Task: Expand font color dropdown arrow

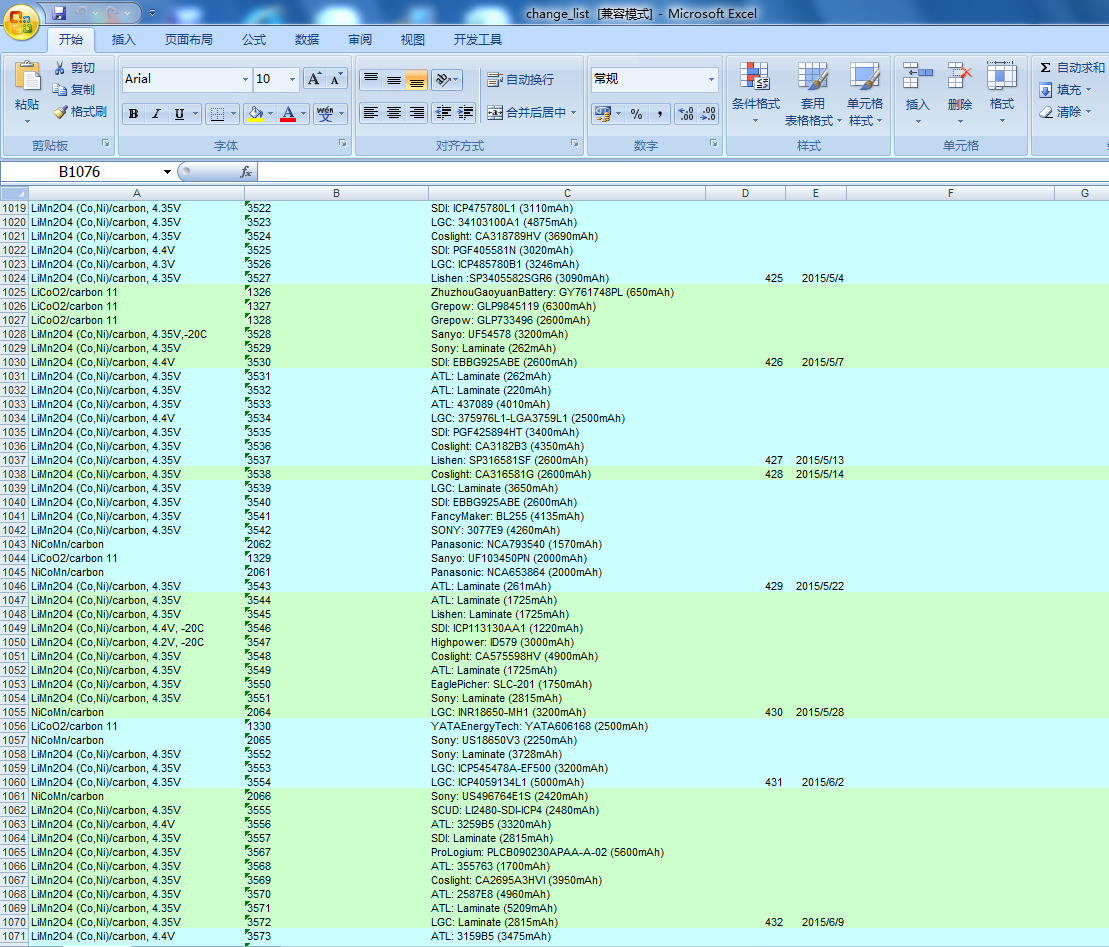Action: pos(303,113)
